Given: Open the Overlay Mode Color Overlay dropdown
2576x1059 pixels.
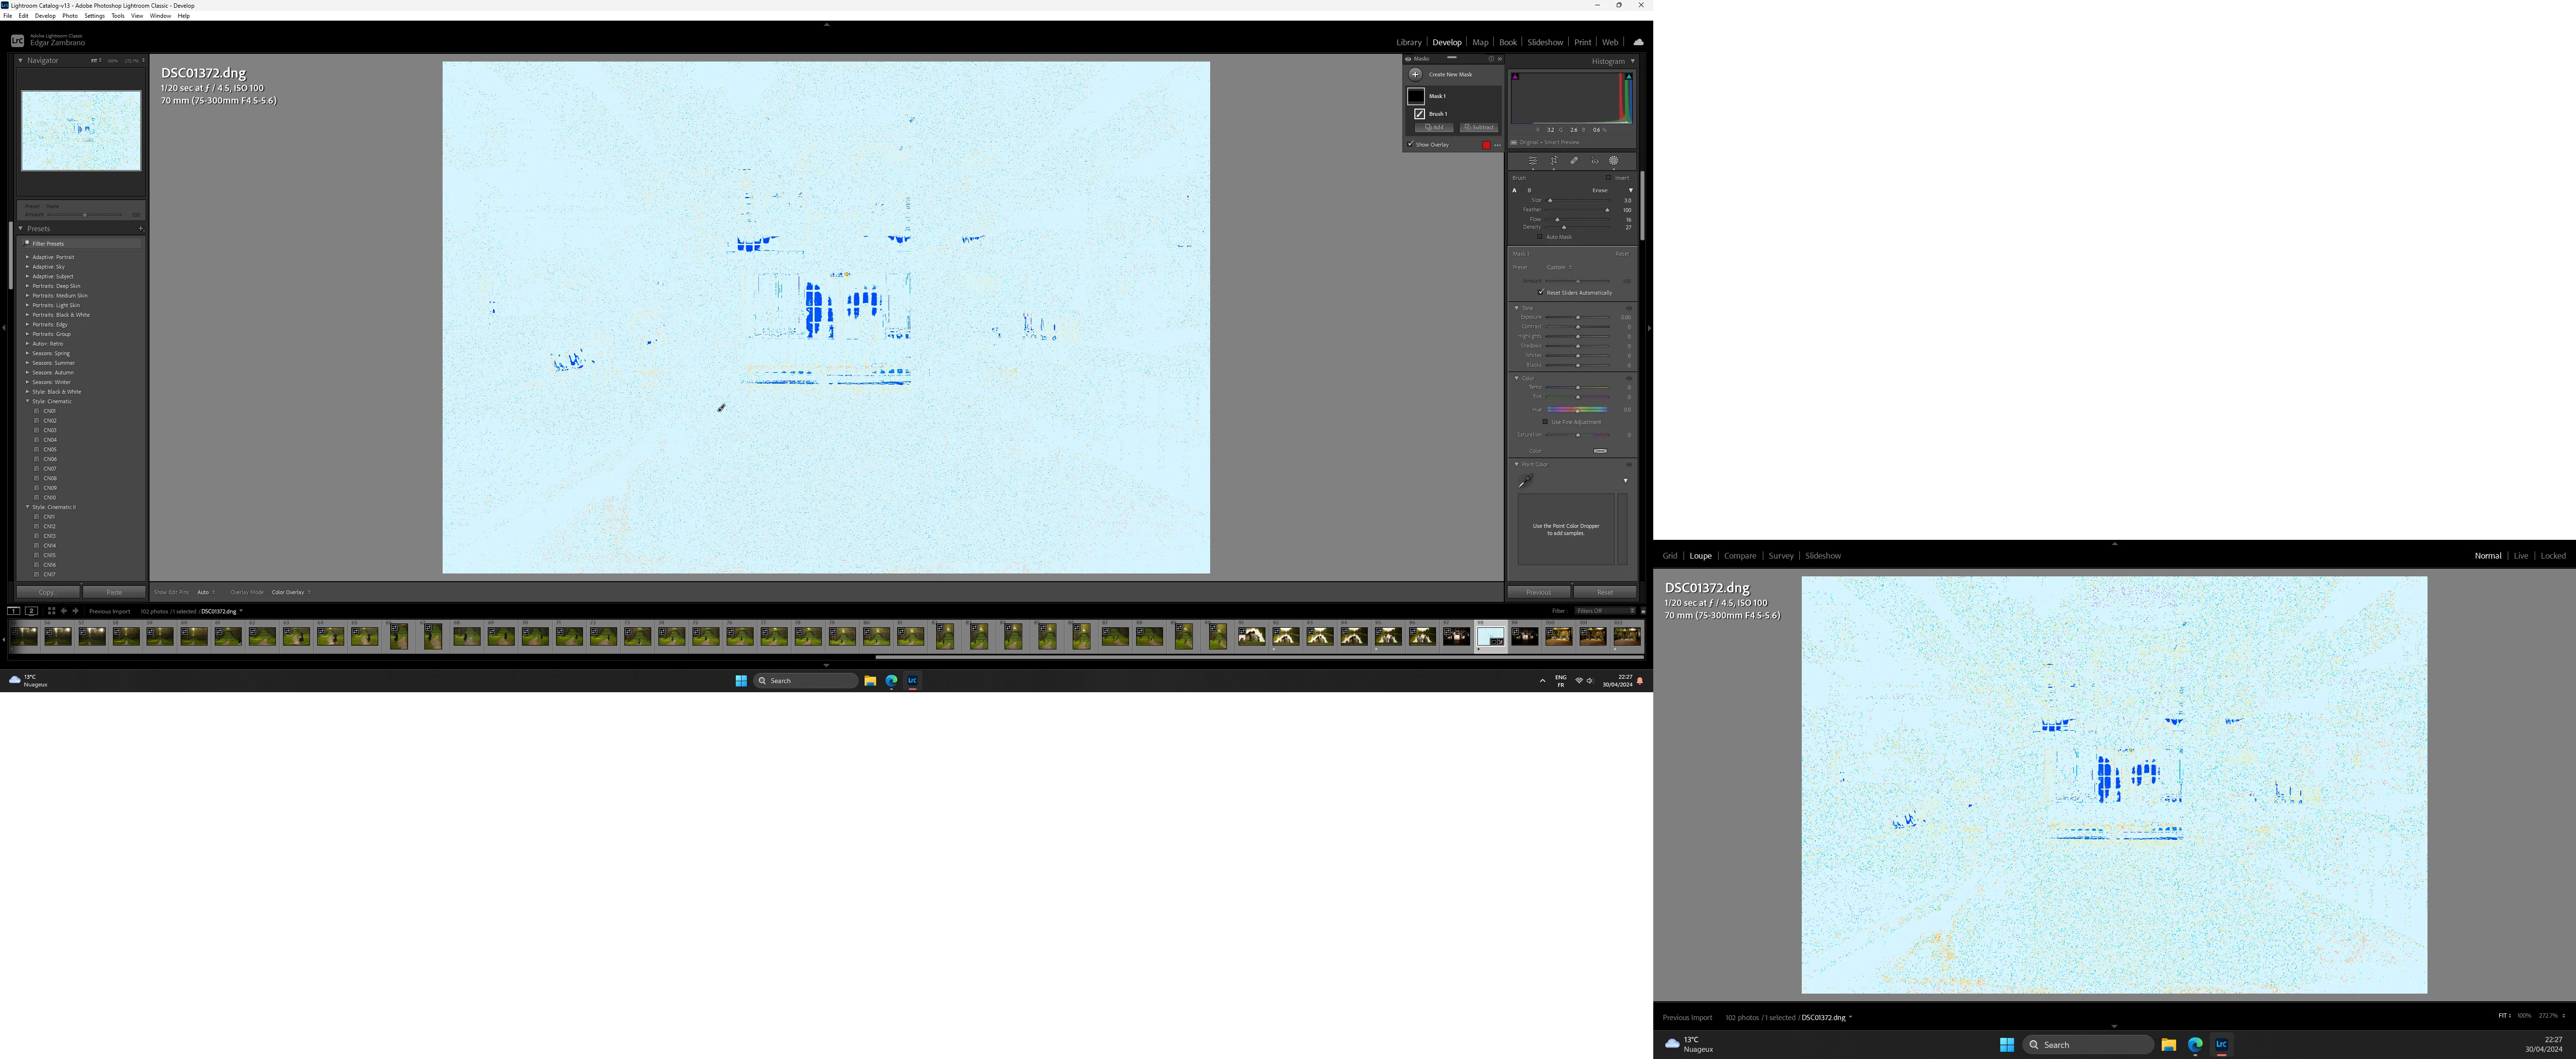Looking at the screenshot, I should pyautogui.click(x=290, y=592).
